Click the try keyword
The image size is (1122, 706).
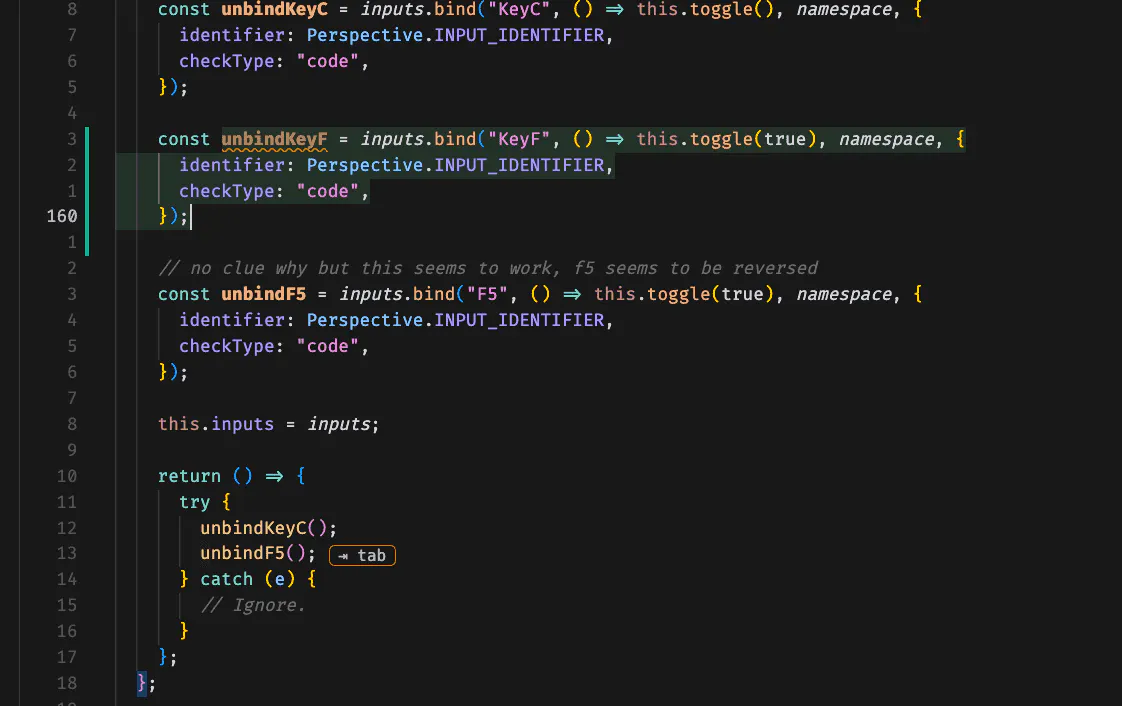pyautogui.click(x=194, y=501)
